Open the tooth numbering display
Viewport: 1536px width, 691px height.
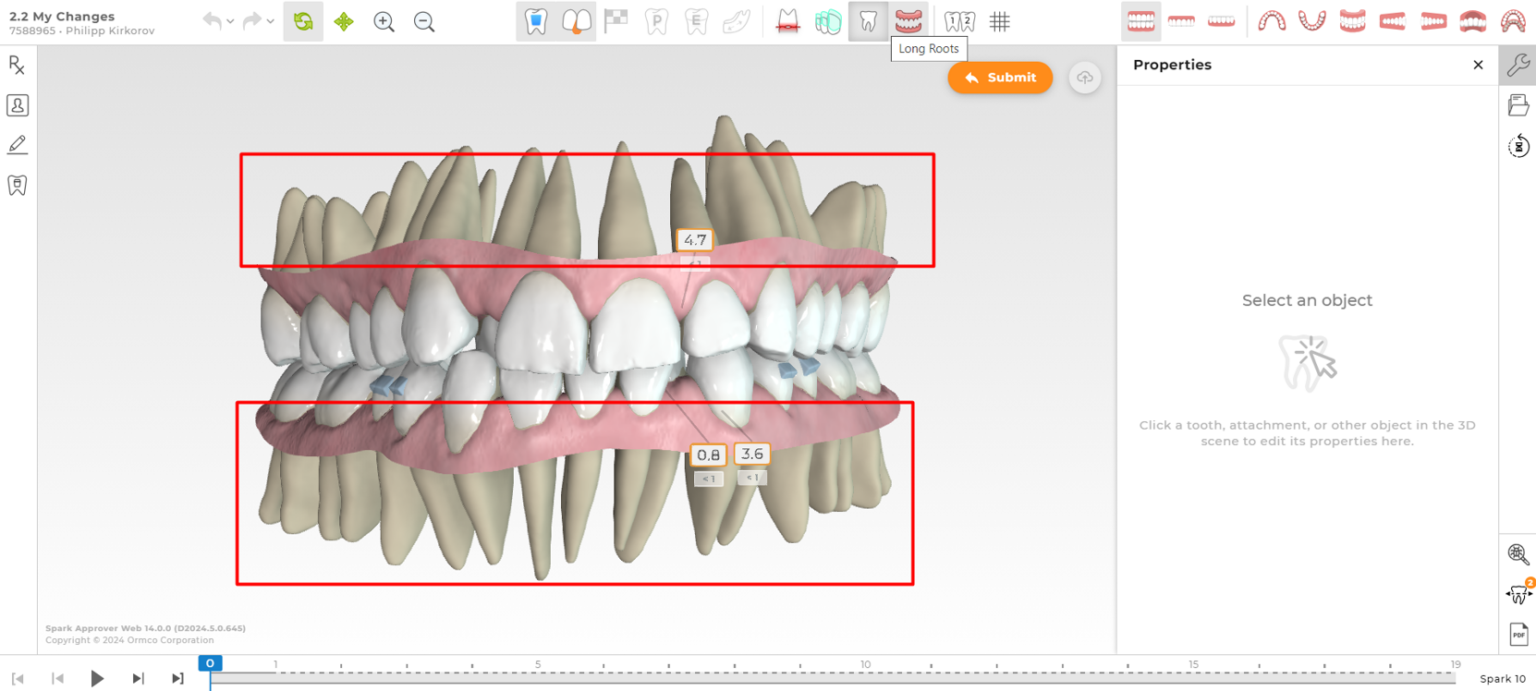[x=958, y=20]
